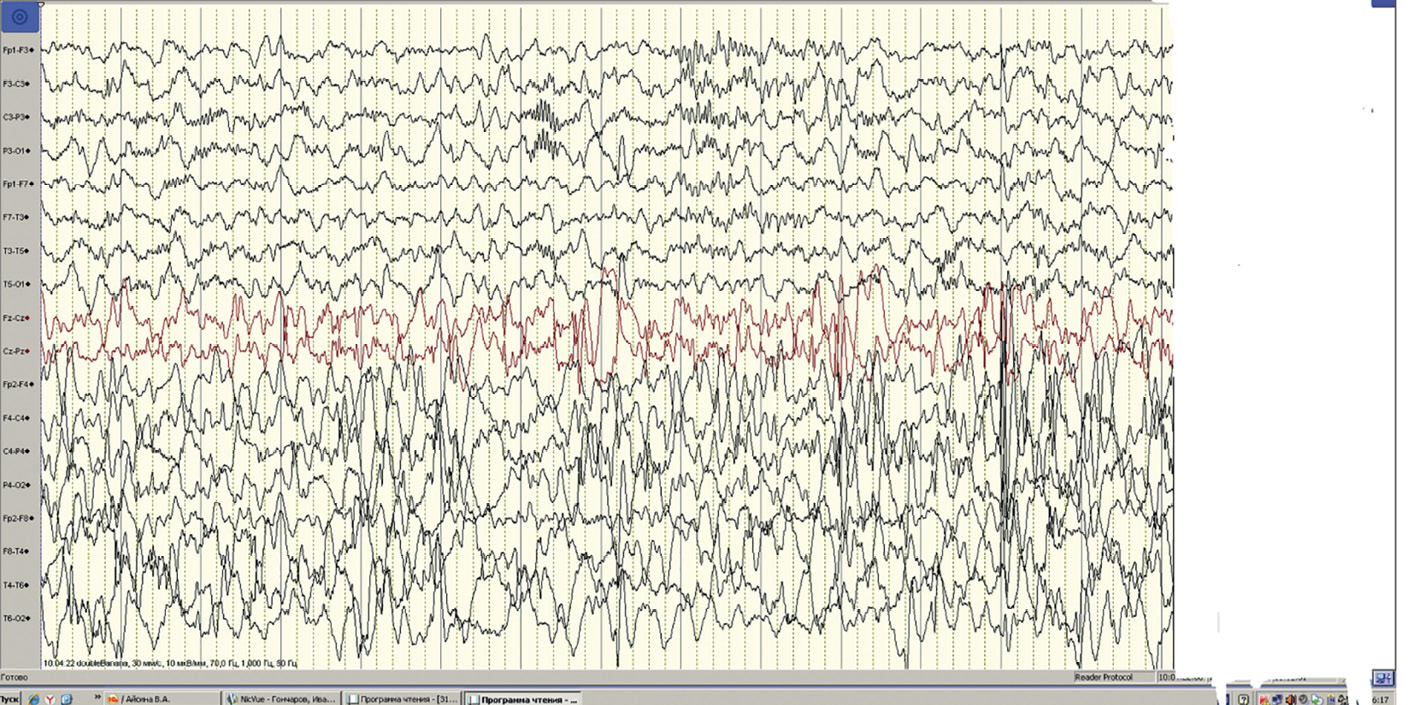The width and height of the screenshot is (1413, 705).
Task: Click the Kaspersky antivirus tray icon
Action: (x=1265, y=699)
